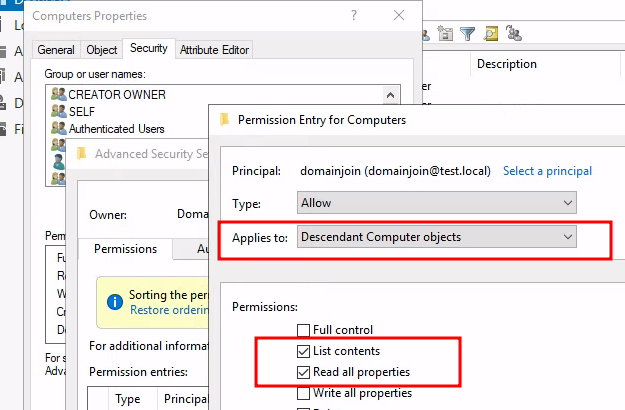
Task: Switch to the Object tab
Action: click(101, 49)
